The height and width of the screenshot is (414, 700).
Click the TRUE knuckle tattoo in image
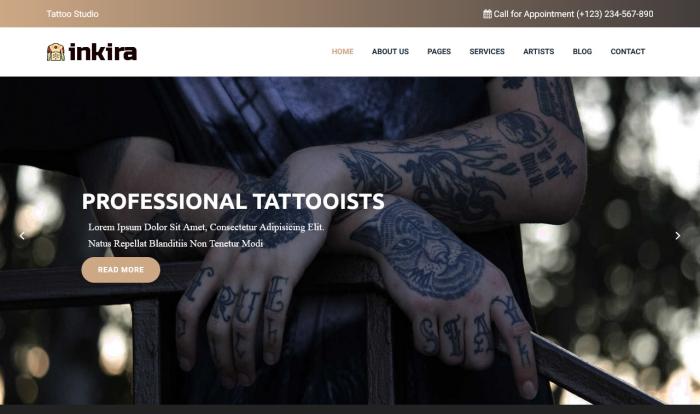click(237, 297)
